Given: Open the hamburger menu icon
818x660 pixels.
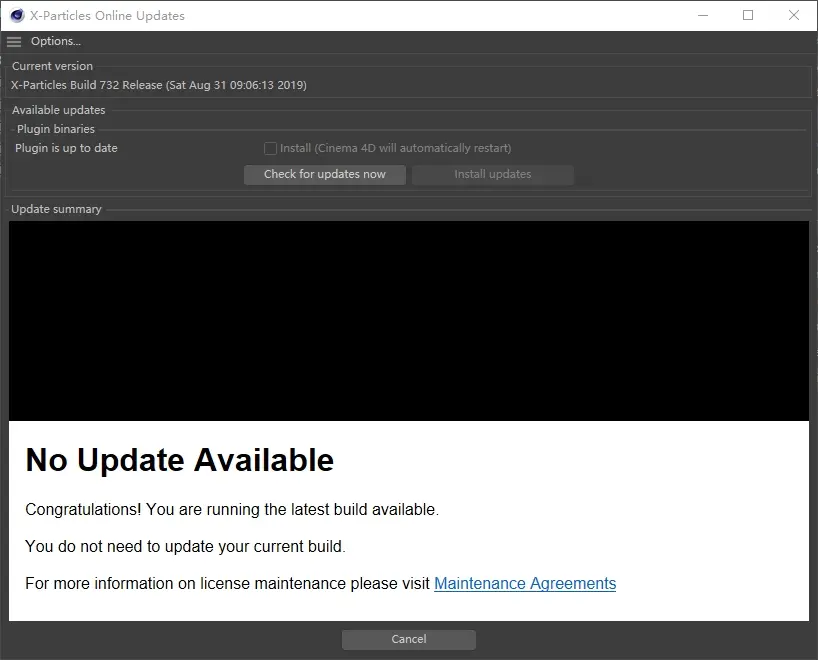Looking at the screenshot, I should 14,42.
